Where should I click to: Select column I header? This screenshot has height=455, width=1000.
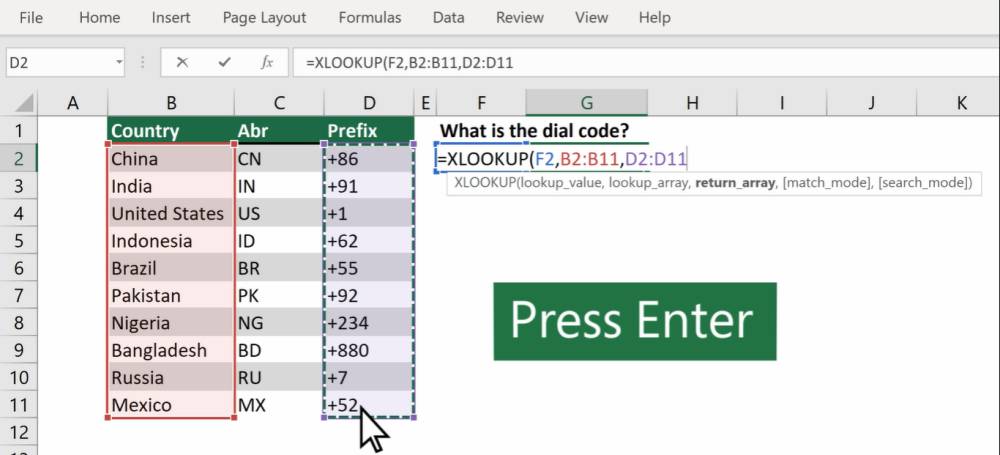(782, 102)
